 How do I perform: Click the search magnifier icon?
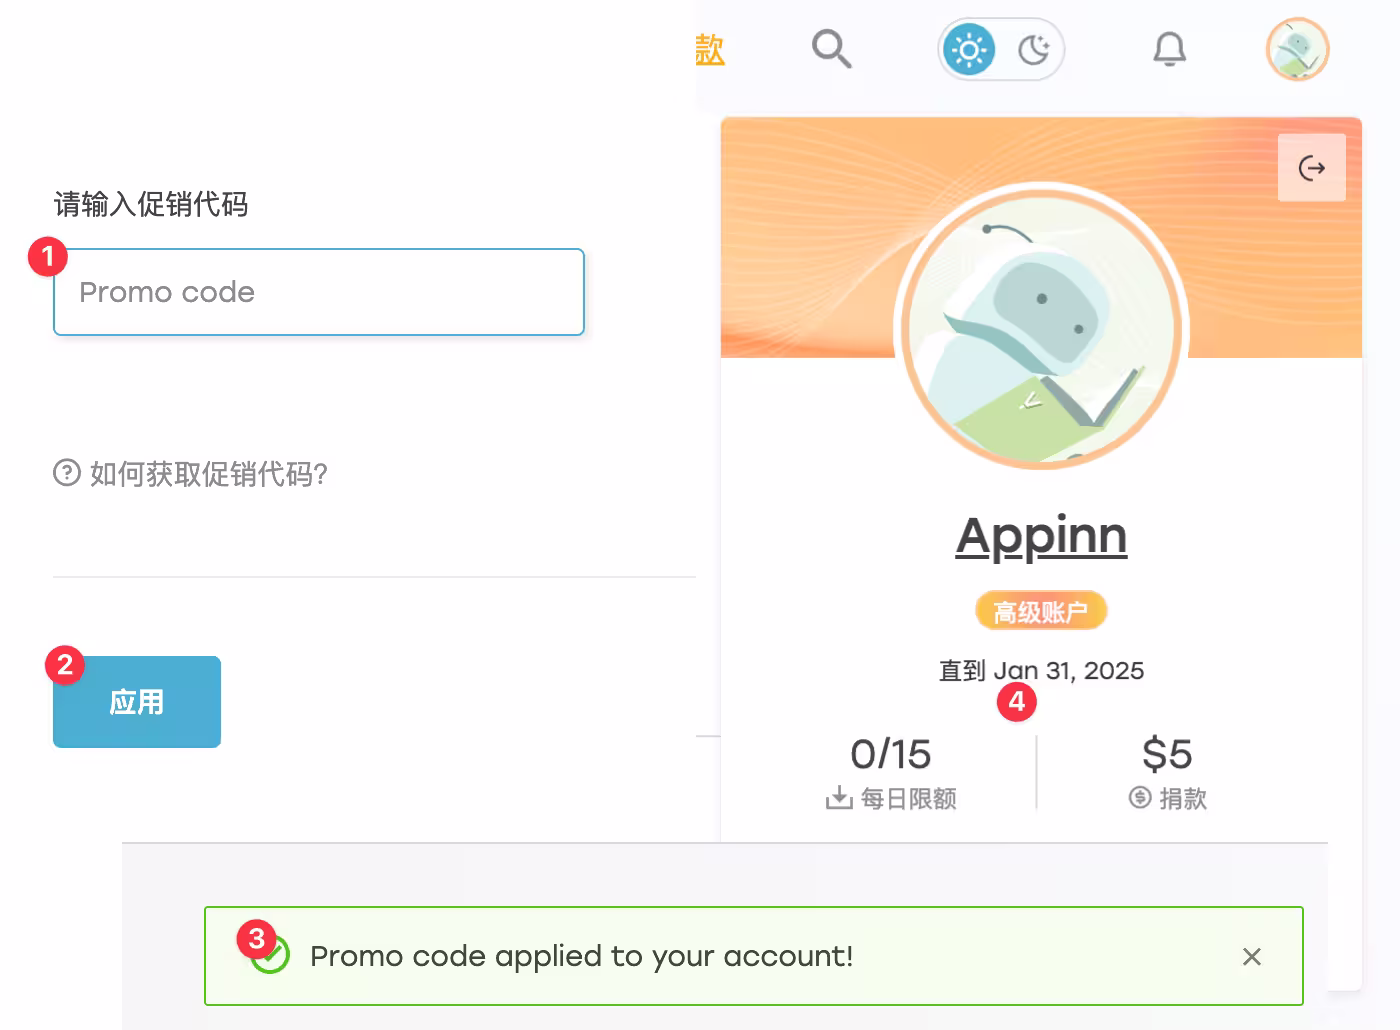[x=831, y=48]
